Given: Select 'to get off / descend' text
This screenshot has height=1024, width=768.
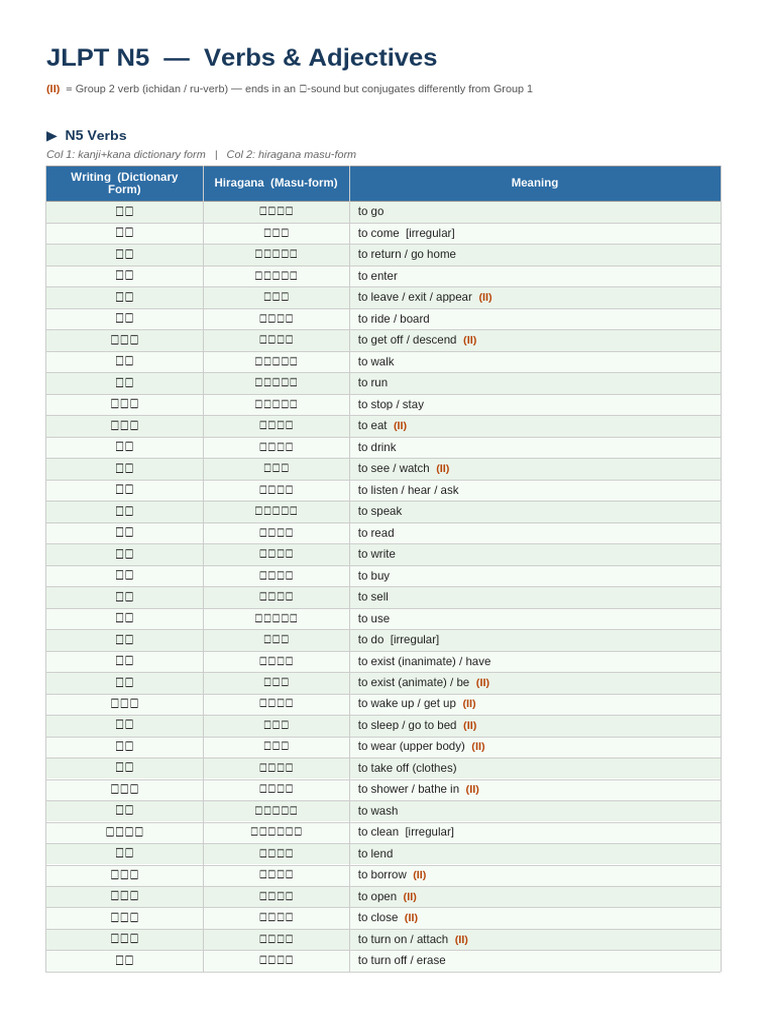Looking at the screenshot, I should pyautogui.click(x=407, y=340).
